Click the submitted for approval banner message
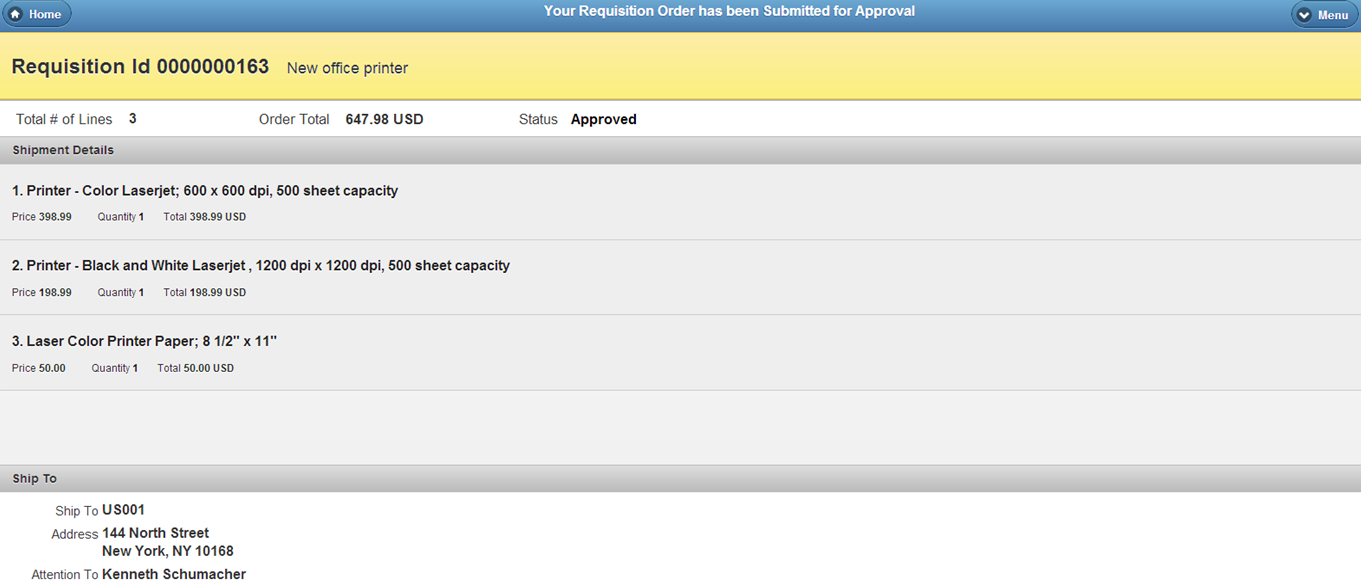Screen dimensions: 1361x587 pos(729,11)
